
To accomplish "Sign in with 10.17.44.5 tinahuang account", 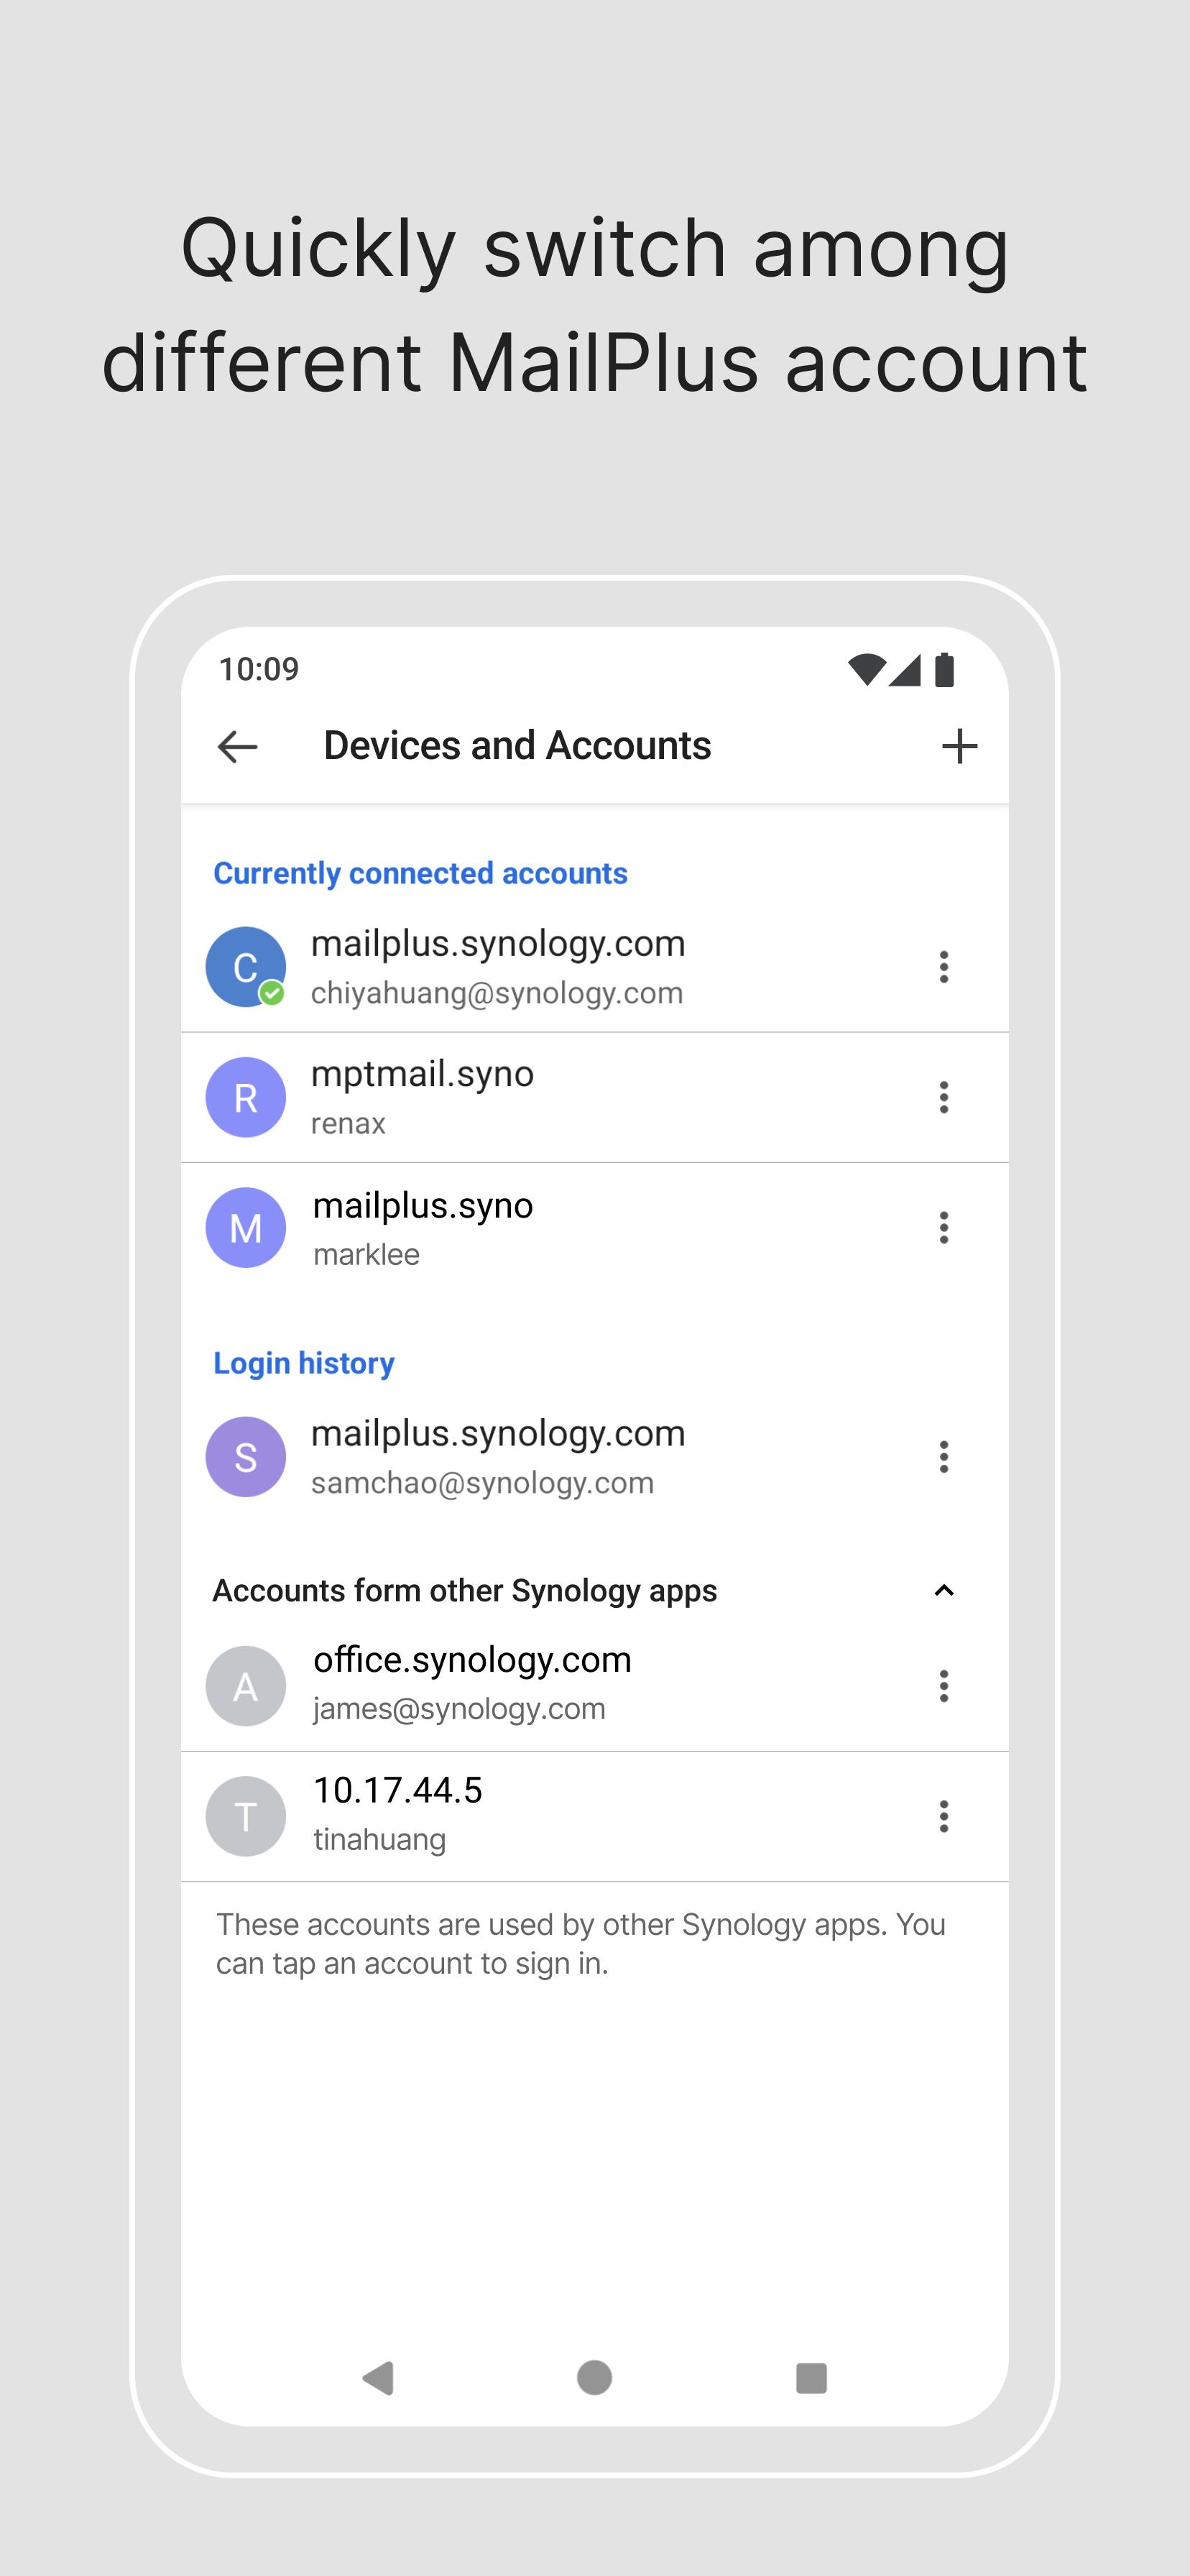I will click(594, 1816).
